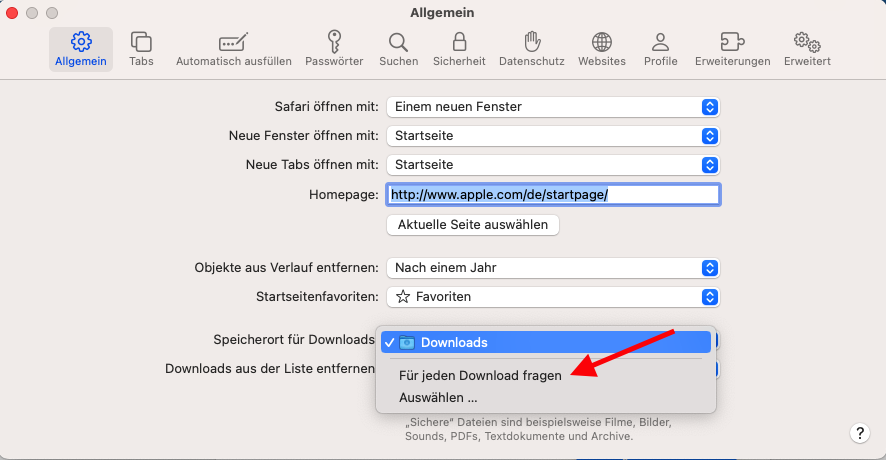Click the 'Startseitenfavoriten:' label
The image size is (886, 460).
tap(317, 297)
